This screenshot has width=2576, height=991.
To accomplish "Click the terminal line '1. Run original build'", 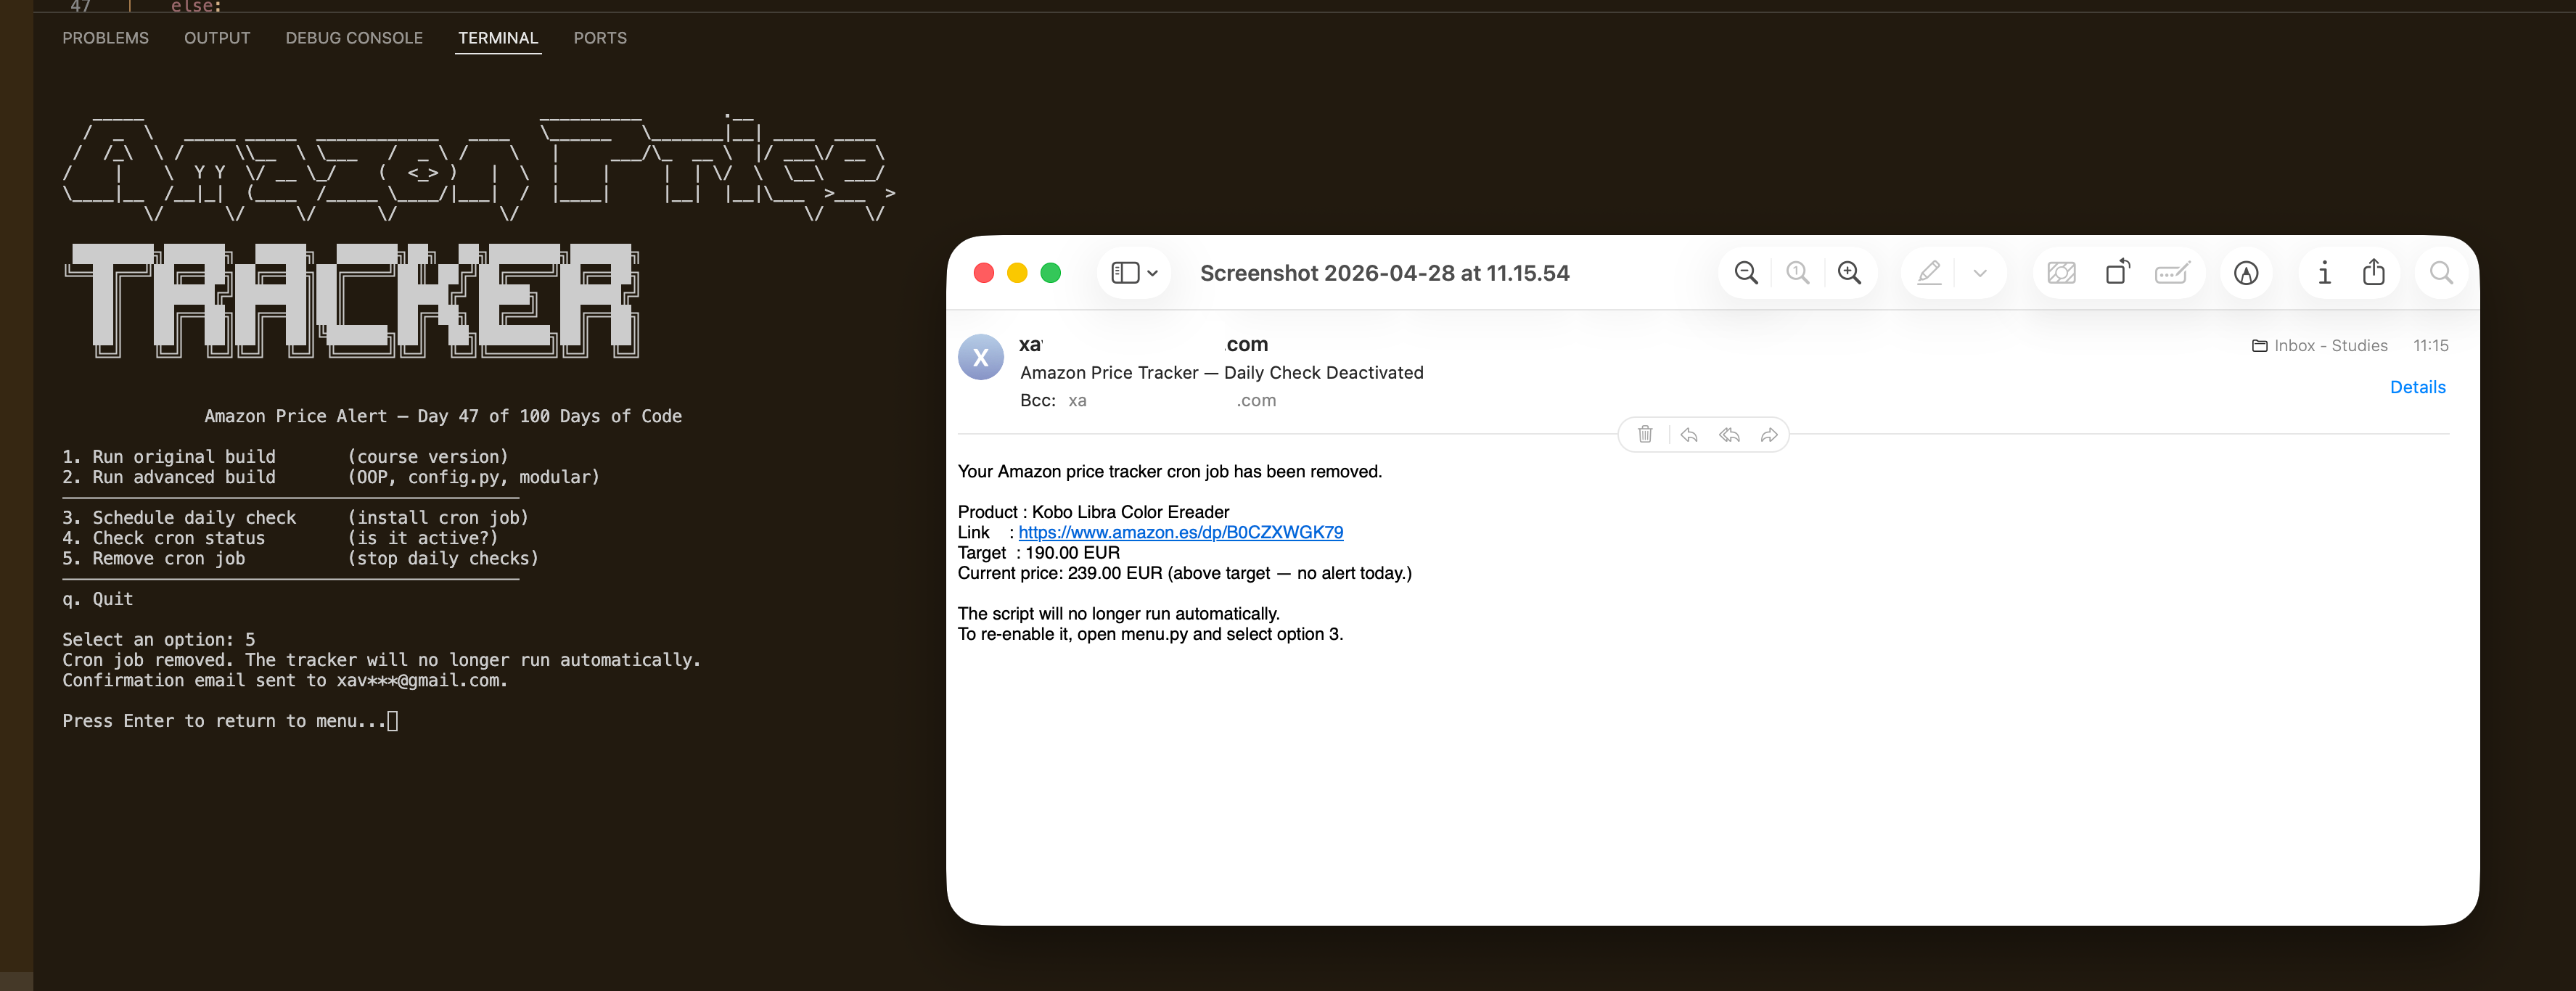I will click(x=285, y=457).
